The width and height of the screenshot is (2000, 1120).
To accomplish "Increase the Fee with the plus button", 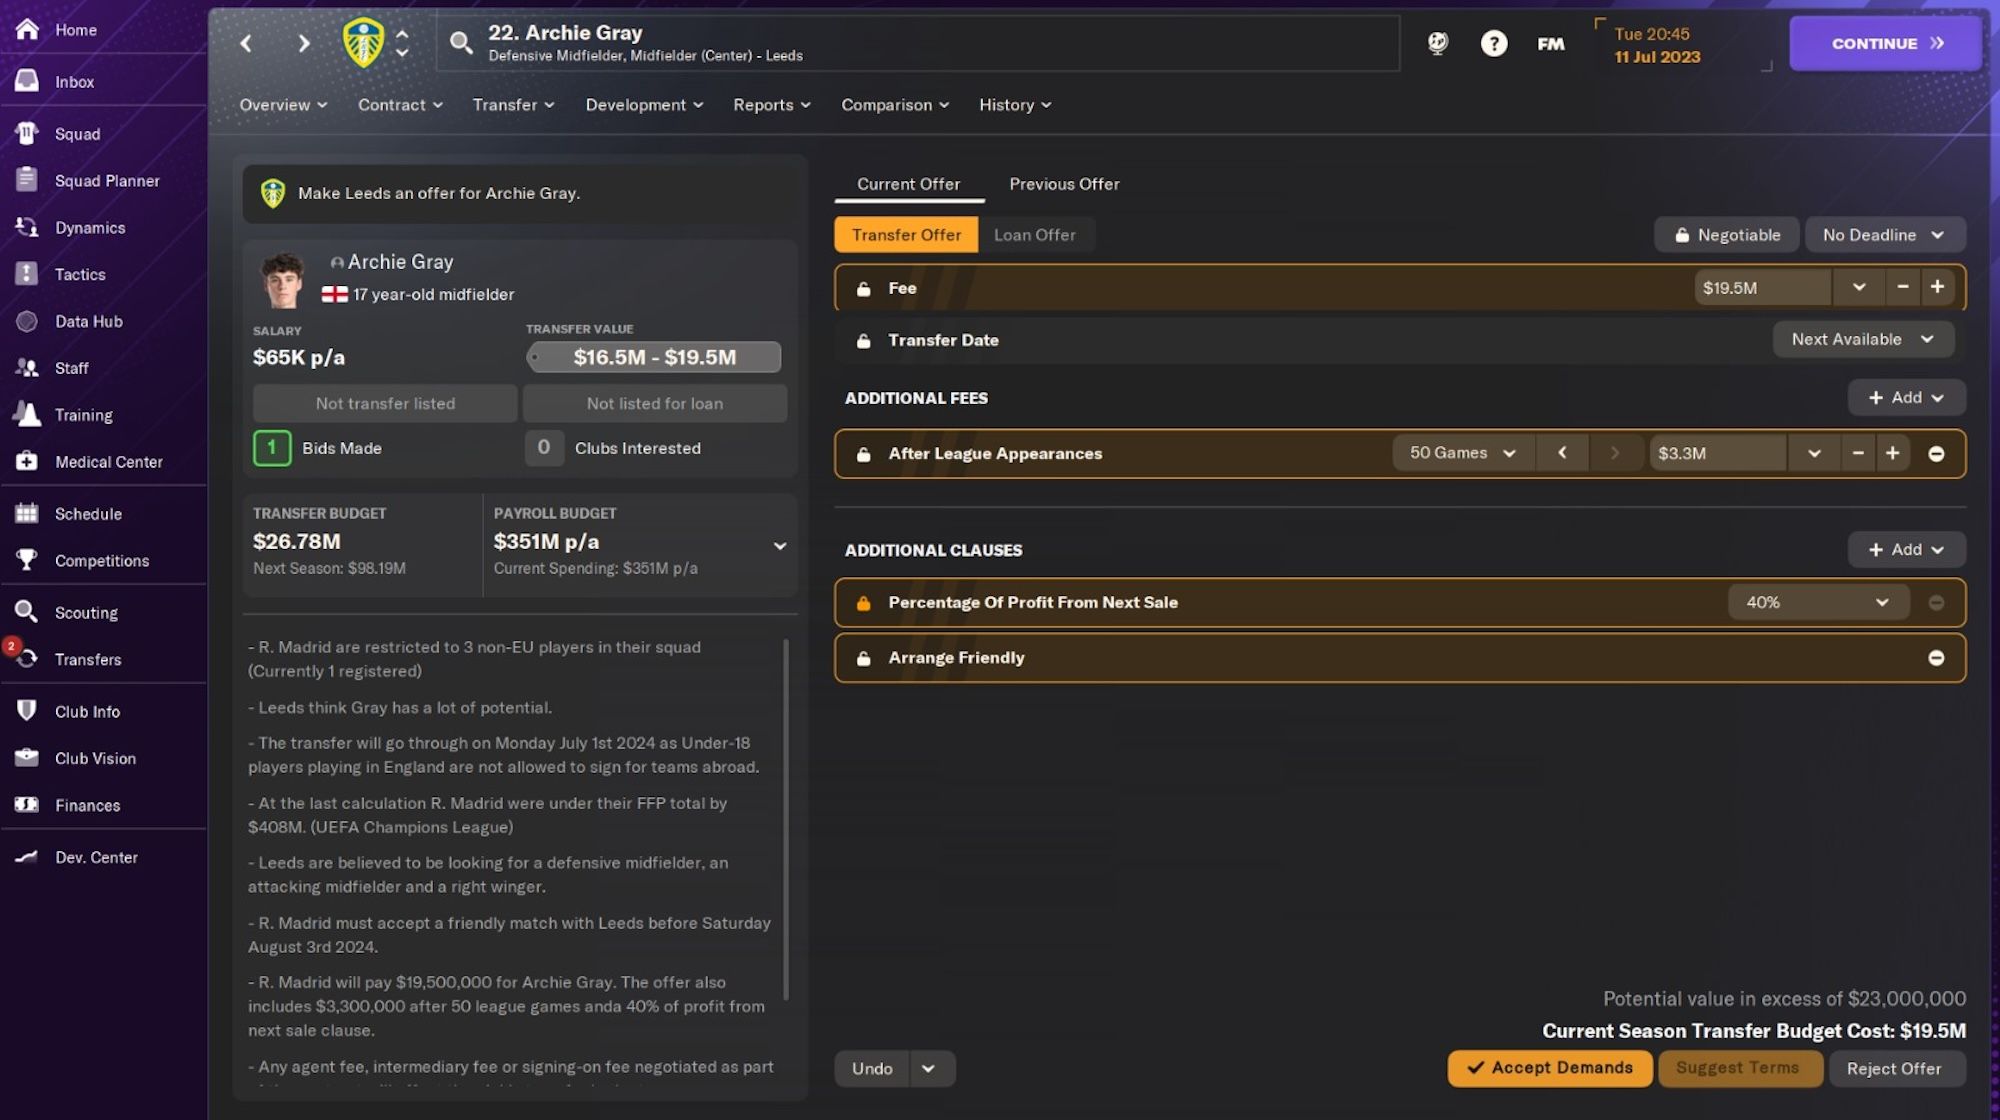I will pyautogui.click(x=1937, y=287).
